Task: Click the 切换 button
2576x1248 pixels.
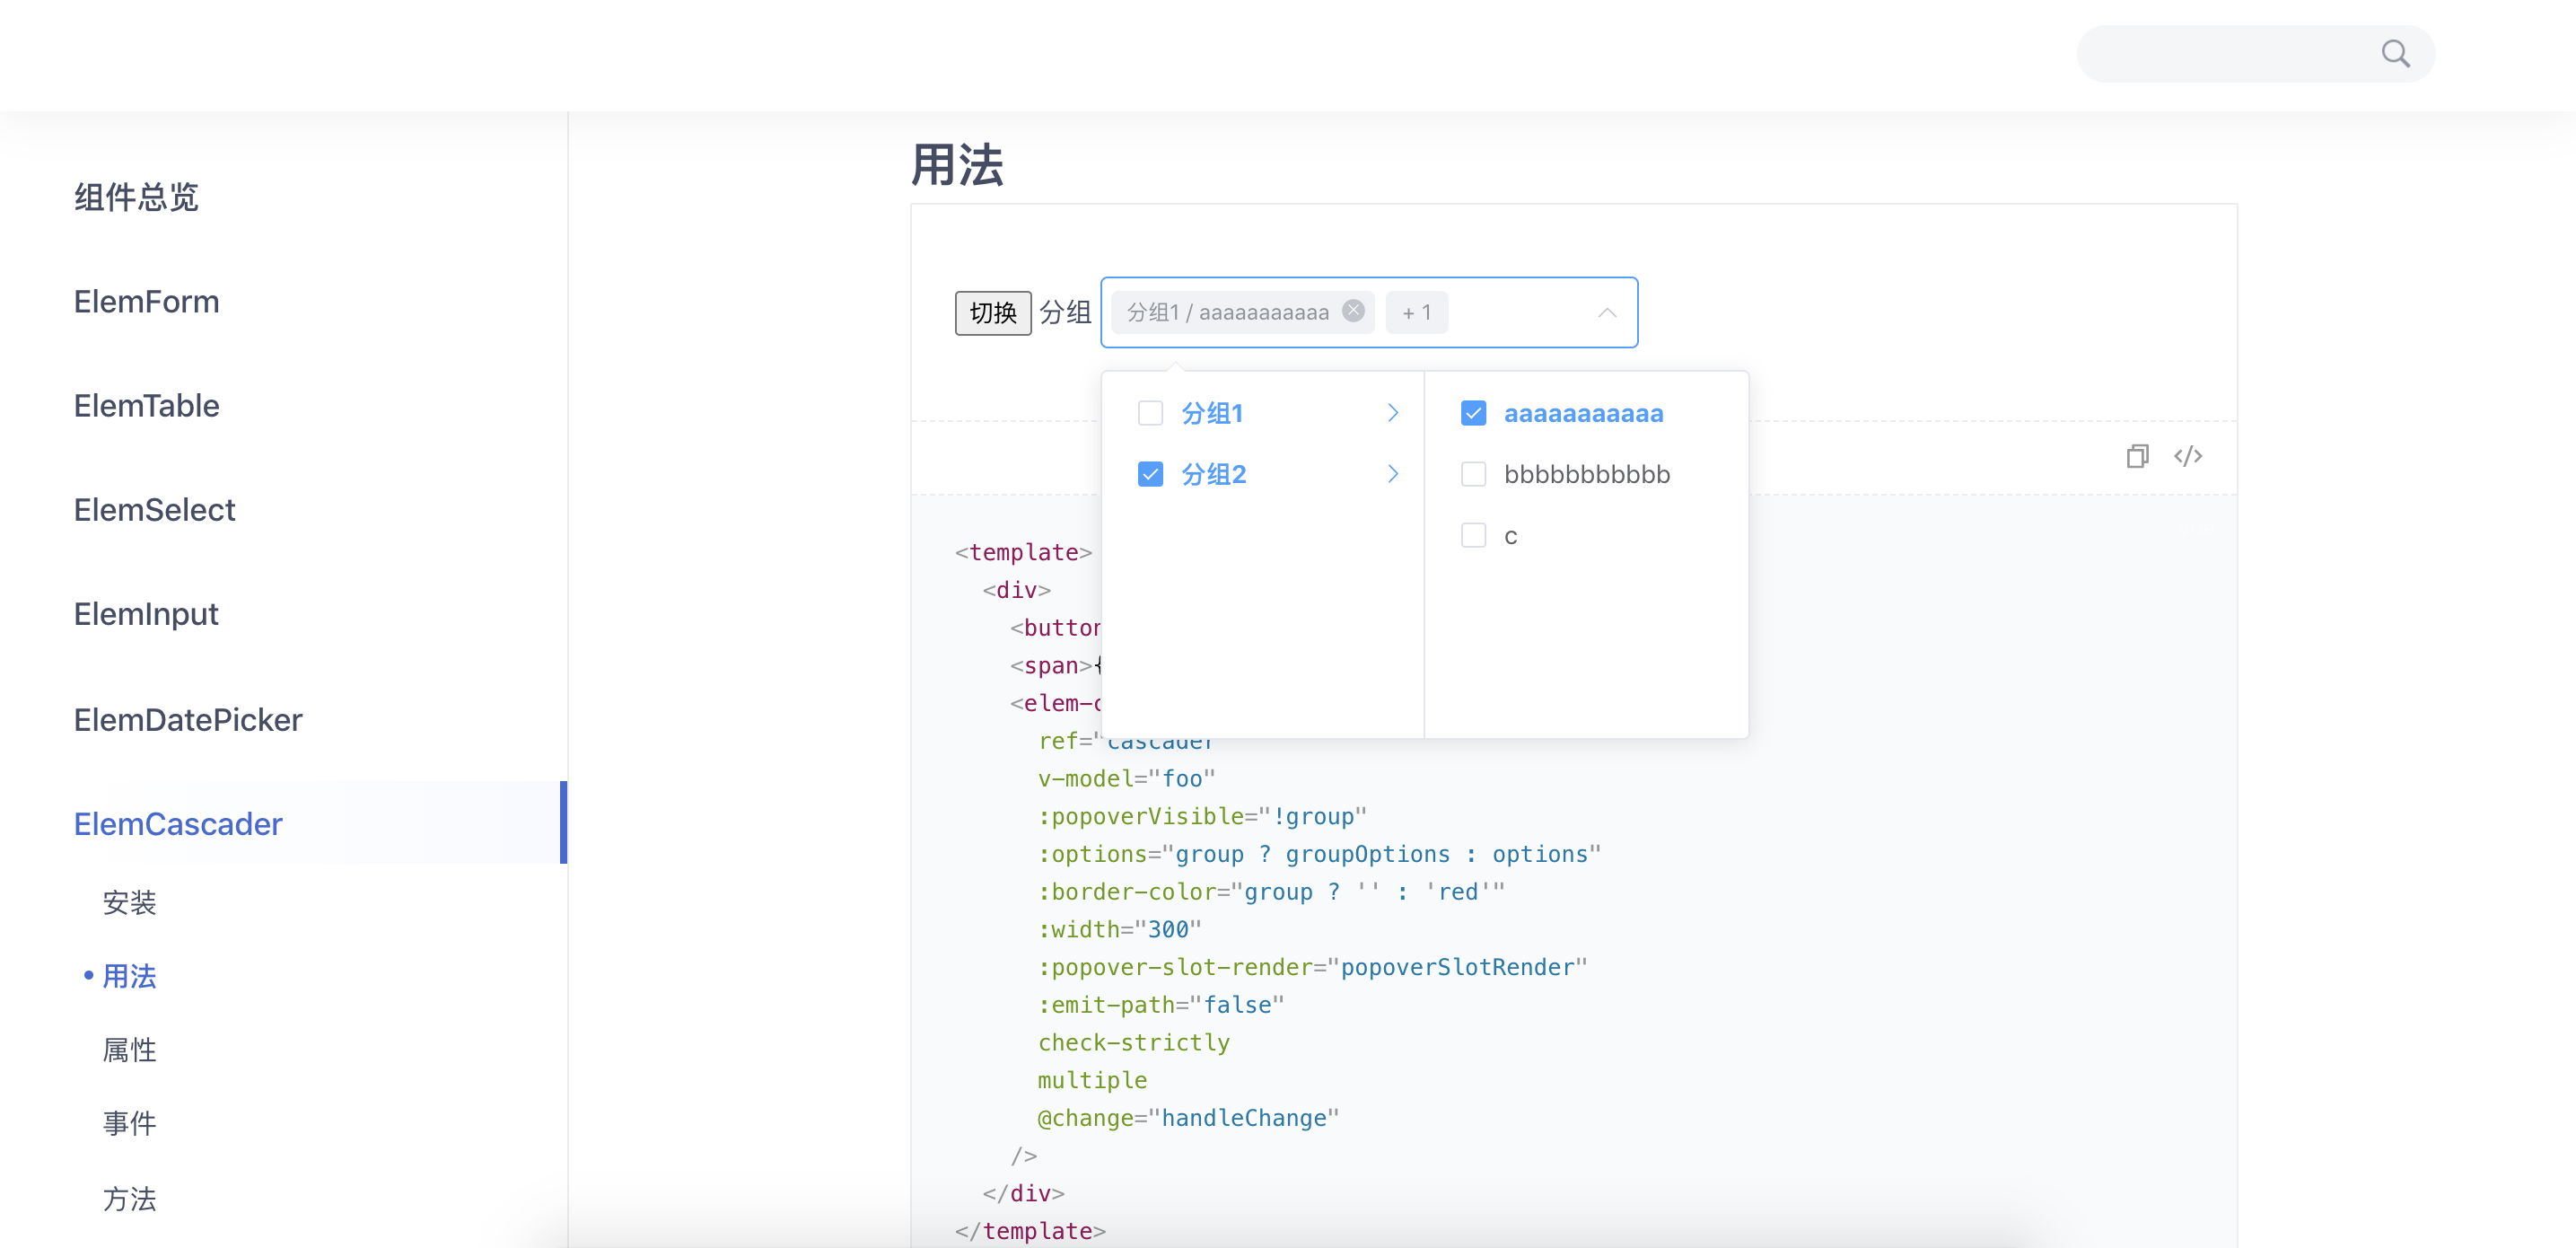Action: pyautogui.click(x=992, y=313)
